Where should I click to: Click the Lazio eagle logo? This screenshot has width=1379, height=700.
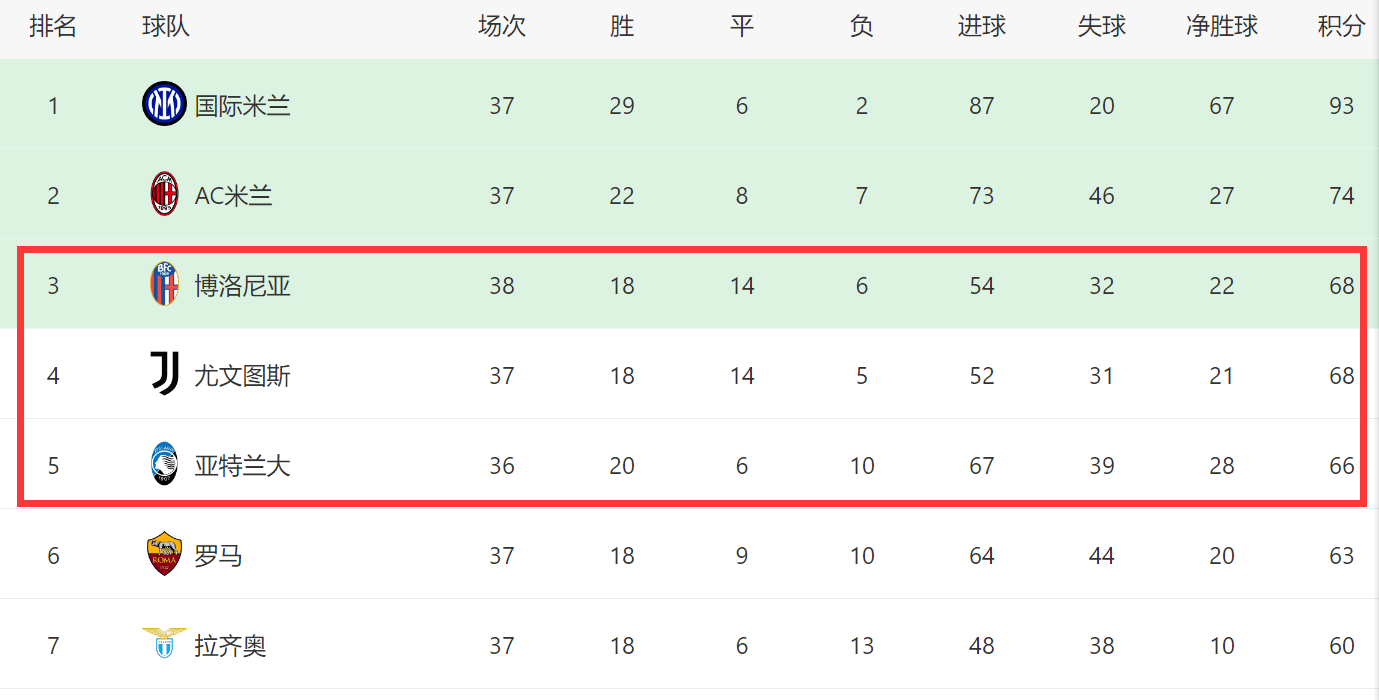point(164,643)
